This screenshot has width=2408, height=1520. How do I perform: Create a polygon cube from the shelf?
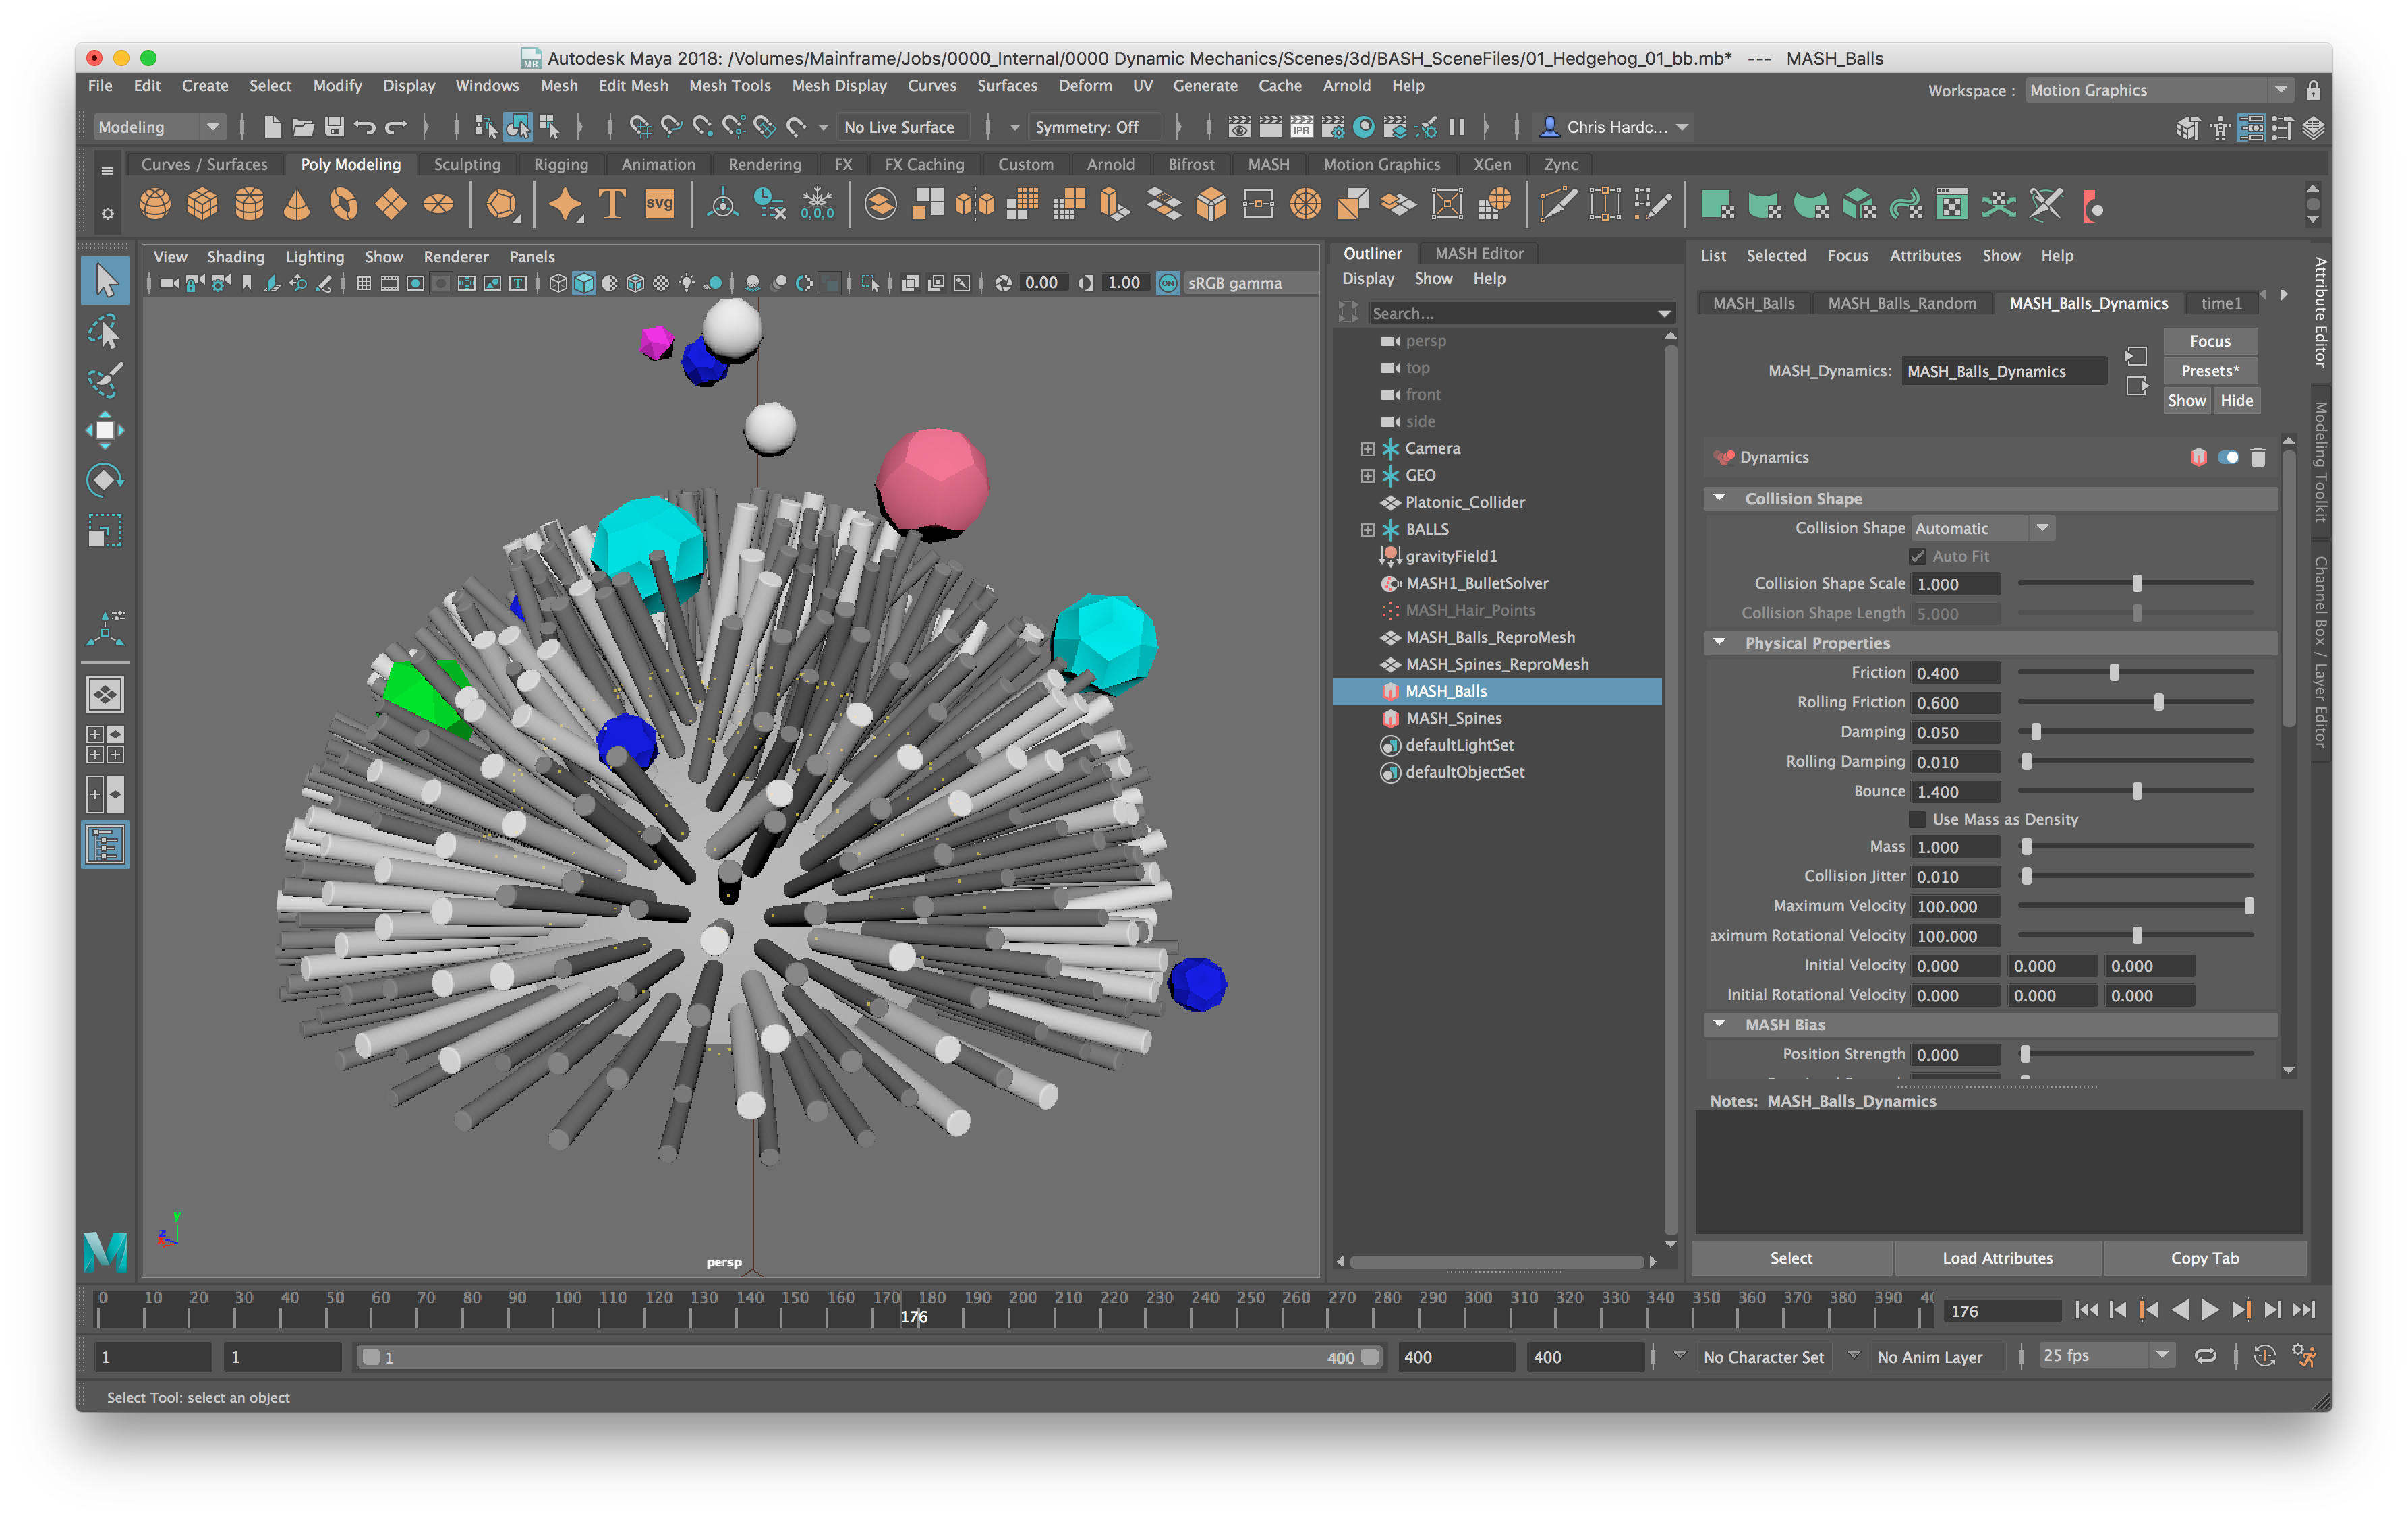tap(202, 205)
